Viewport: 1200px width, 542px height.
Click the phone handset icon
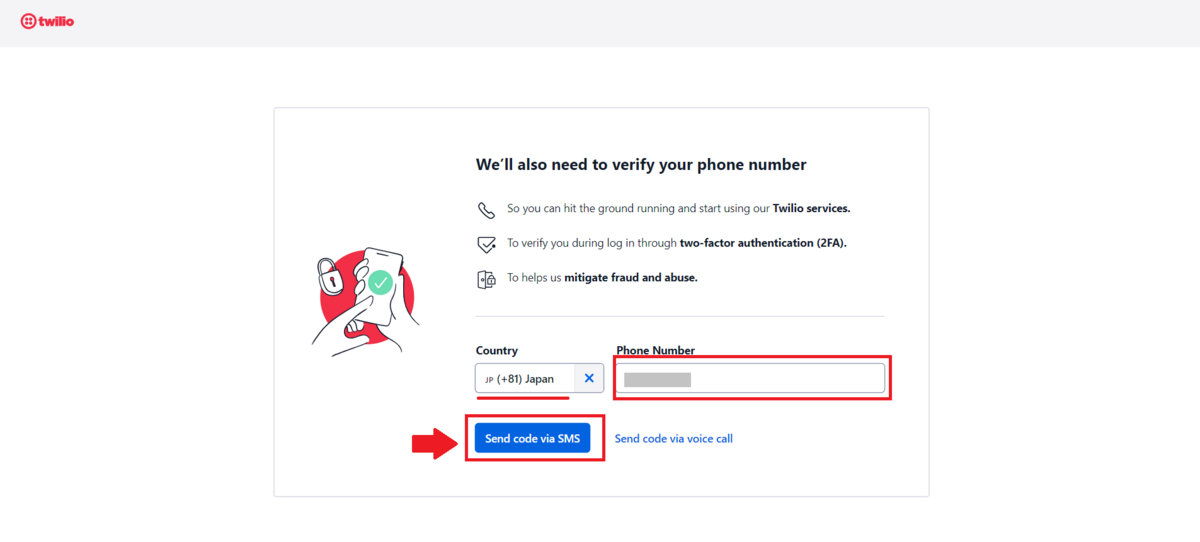coord(486,210)
